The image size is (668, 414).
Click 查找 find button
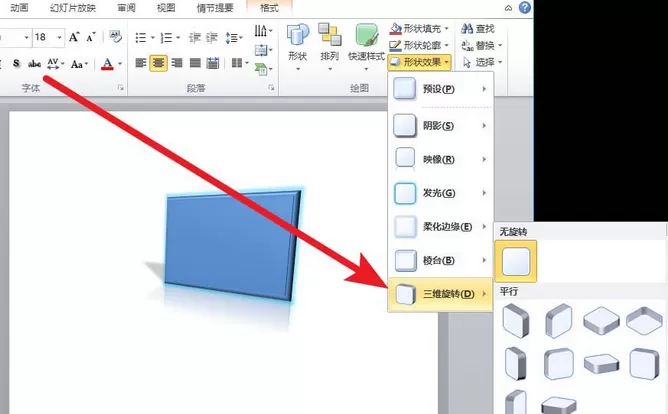click(x=478, y=29)
